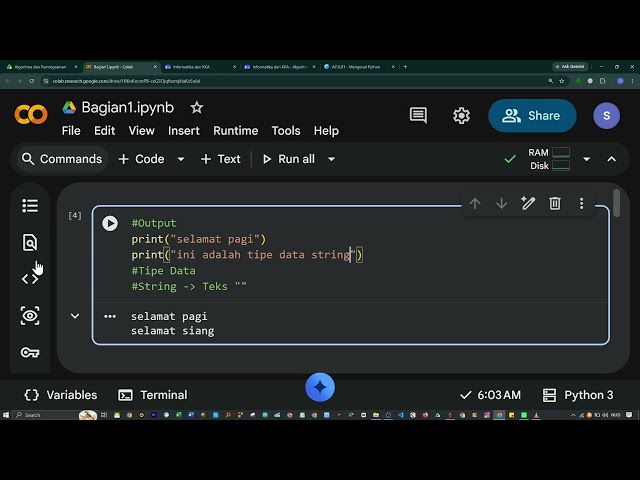Open the Tools menu
Screen dimensions: 640x480
(x=286, y=131)
